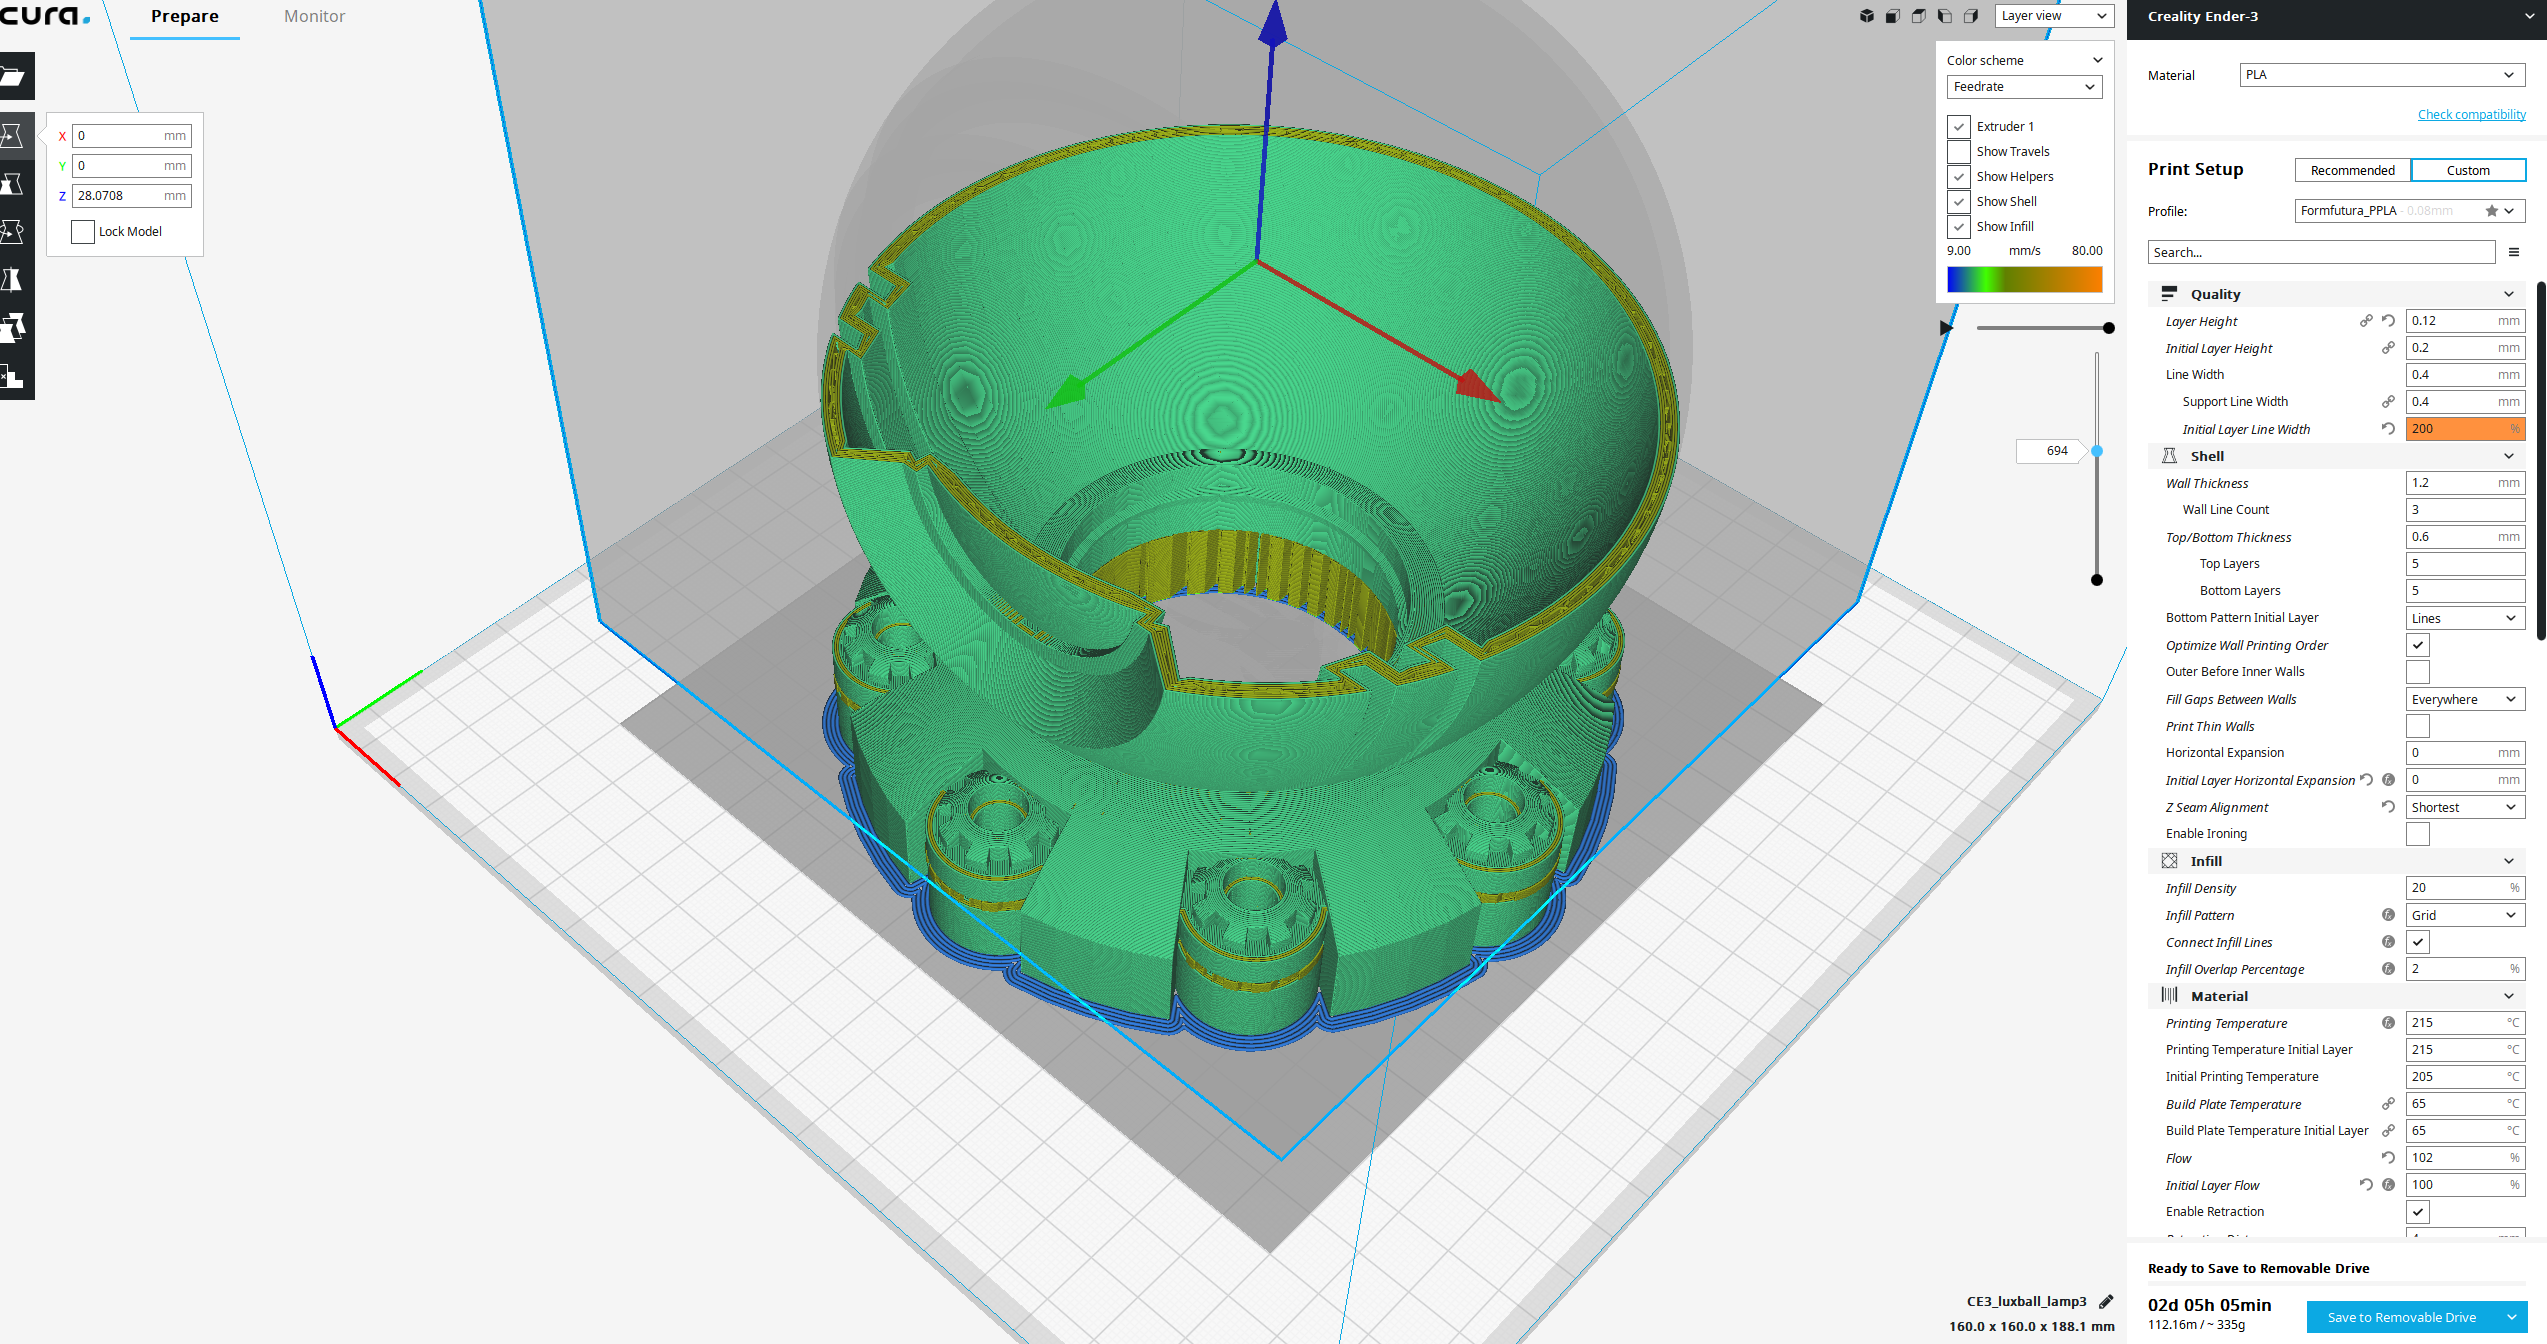Switch to front camera view cube icon
This screenshot has width=2547, height=1344.
click(x=1892, y=16)
